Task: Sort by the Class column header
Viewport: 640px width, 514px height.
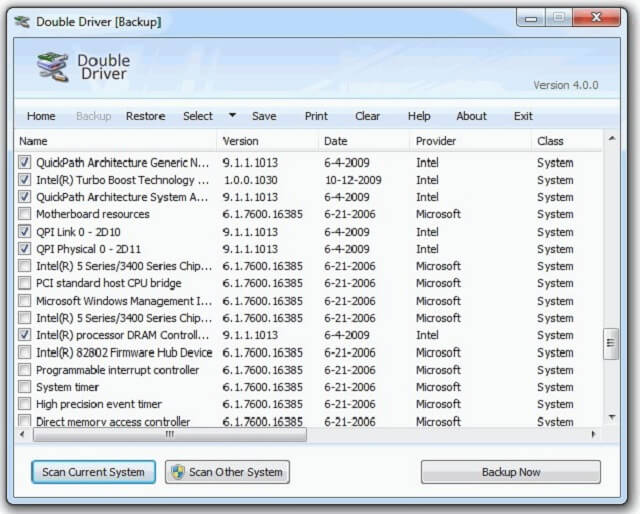Action: 567,141
